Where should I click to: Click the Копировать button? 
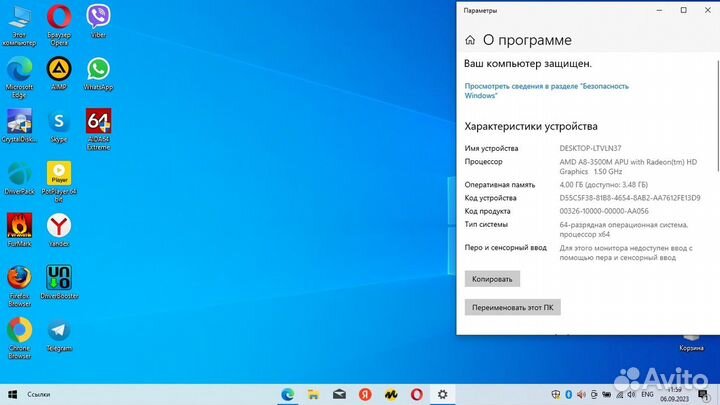tap(492, 279)
